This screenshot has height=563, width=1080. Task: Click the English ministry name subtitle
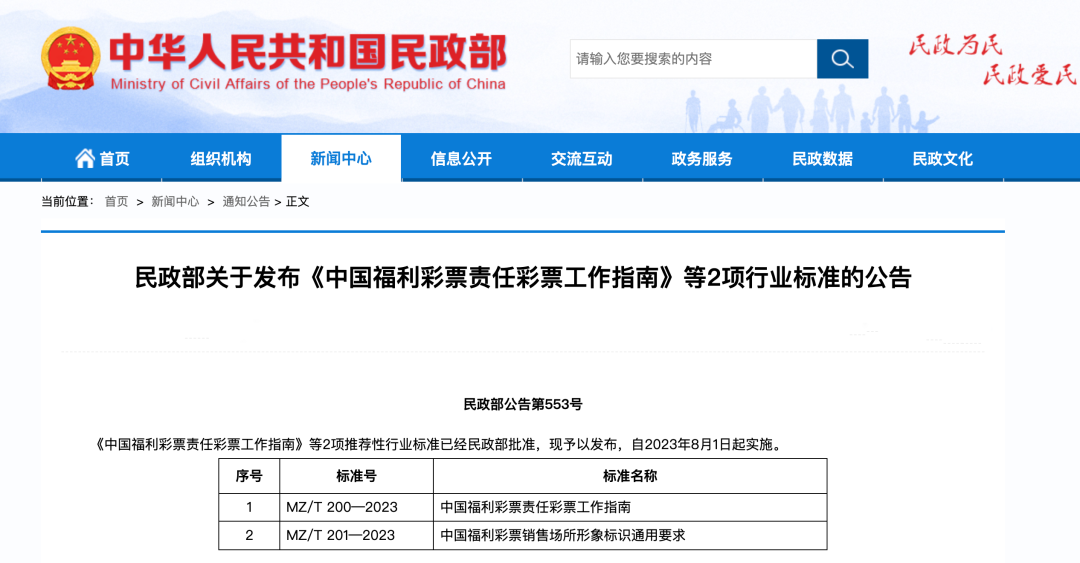coord(308,84)
